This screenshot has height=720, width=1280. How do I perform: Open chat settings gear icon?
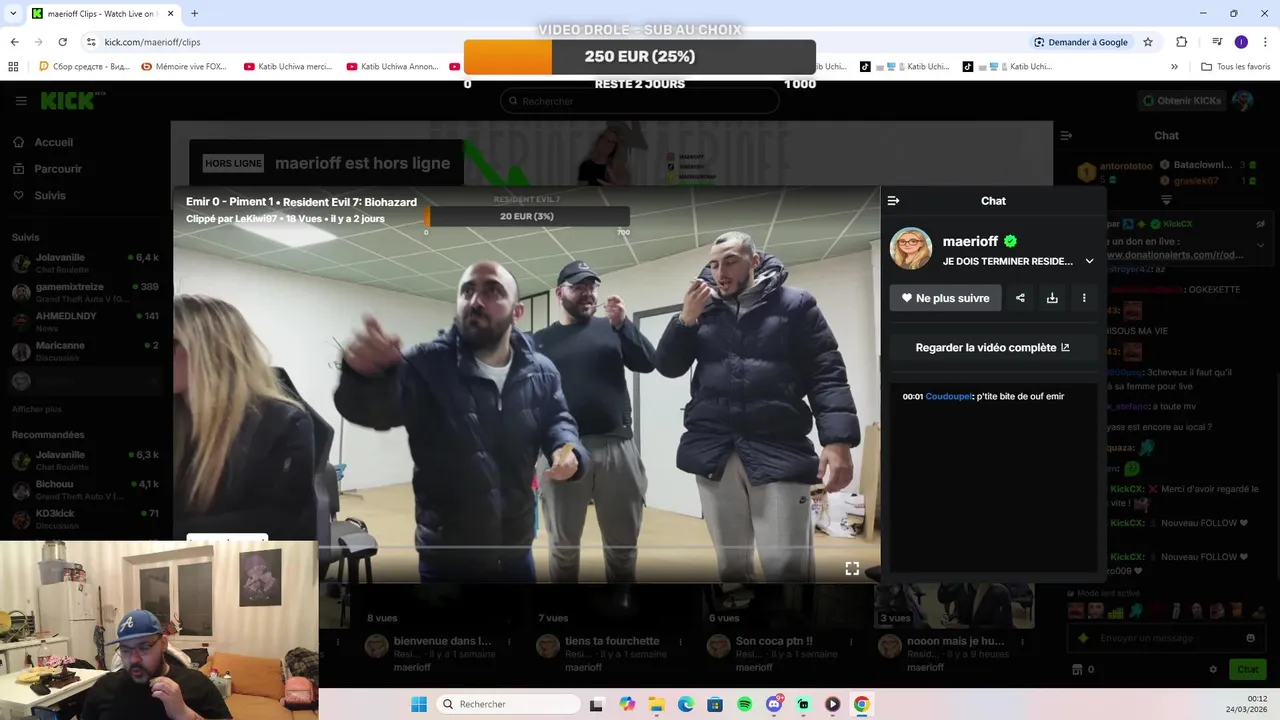click(x=1213, y=669)
